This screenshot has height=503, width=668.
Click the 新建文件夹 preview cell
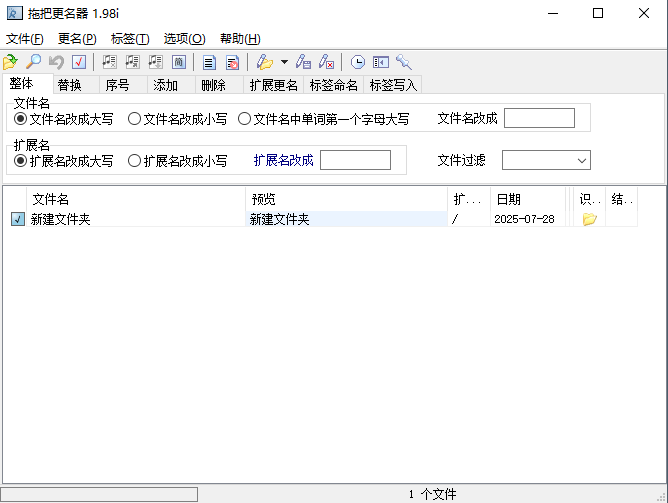(x=346, y=219)
